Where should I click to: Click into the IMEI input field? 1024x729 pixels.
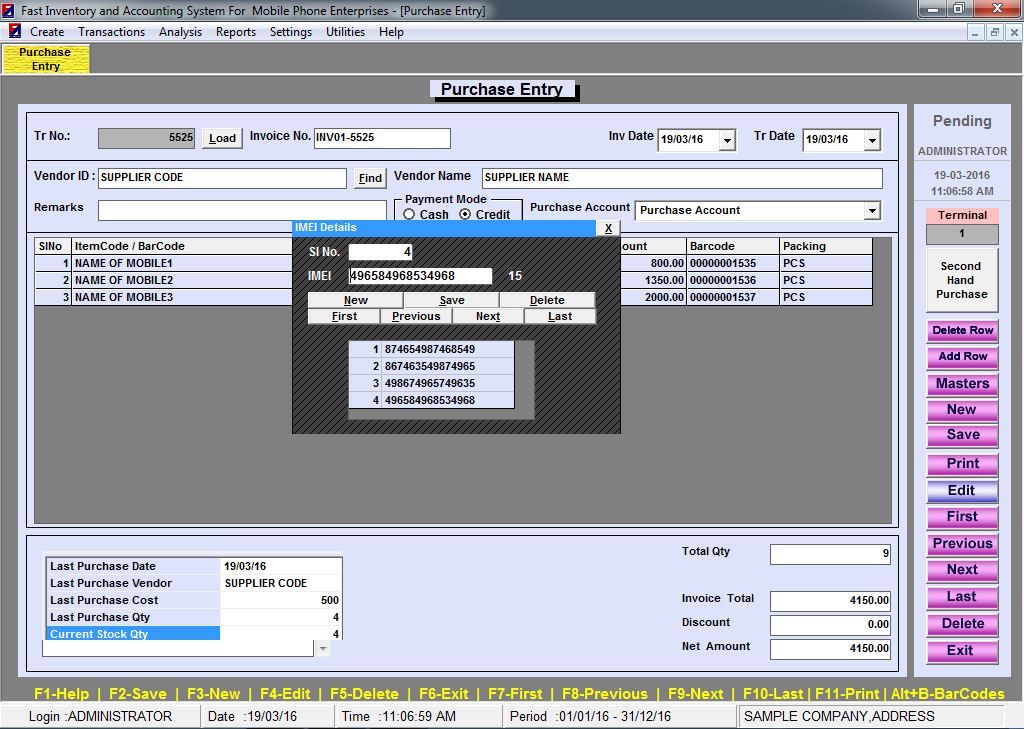(420, 276)
